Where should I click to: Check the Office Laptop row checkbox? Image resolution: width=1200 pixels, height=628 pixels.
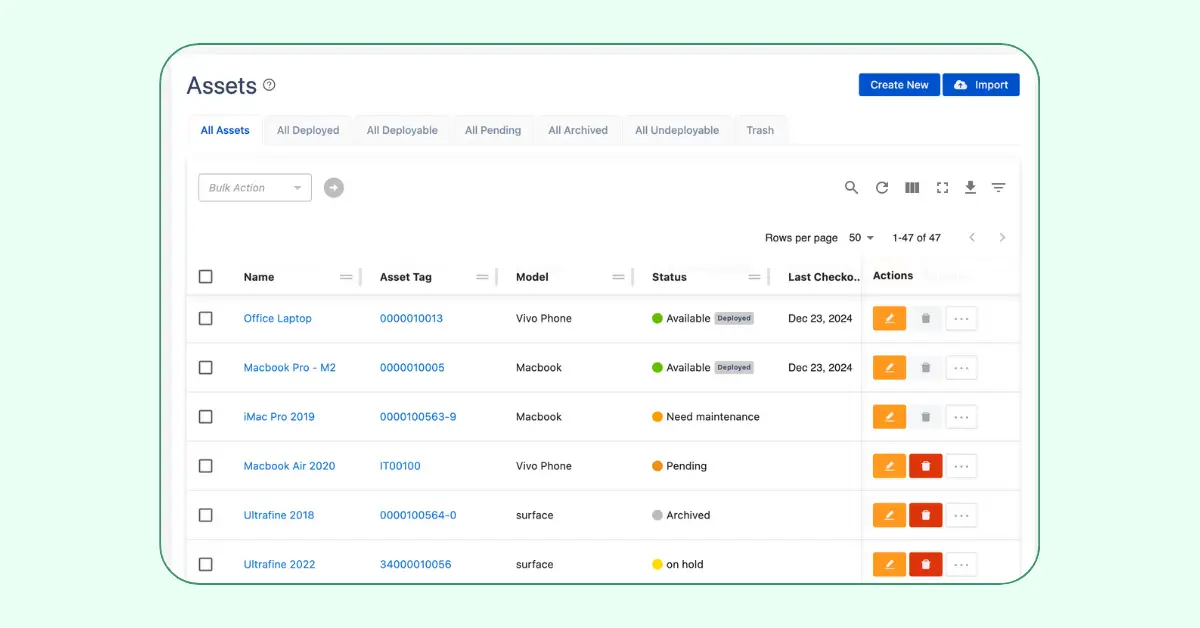pyautogui.click(x=206, y=318)
